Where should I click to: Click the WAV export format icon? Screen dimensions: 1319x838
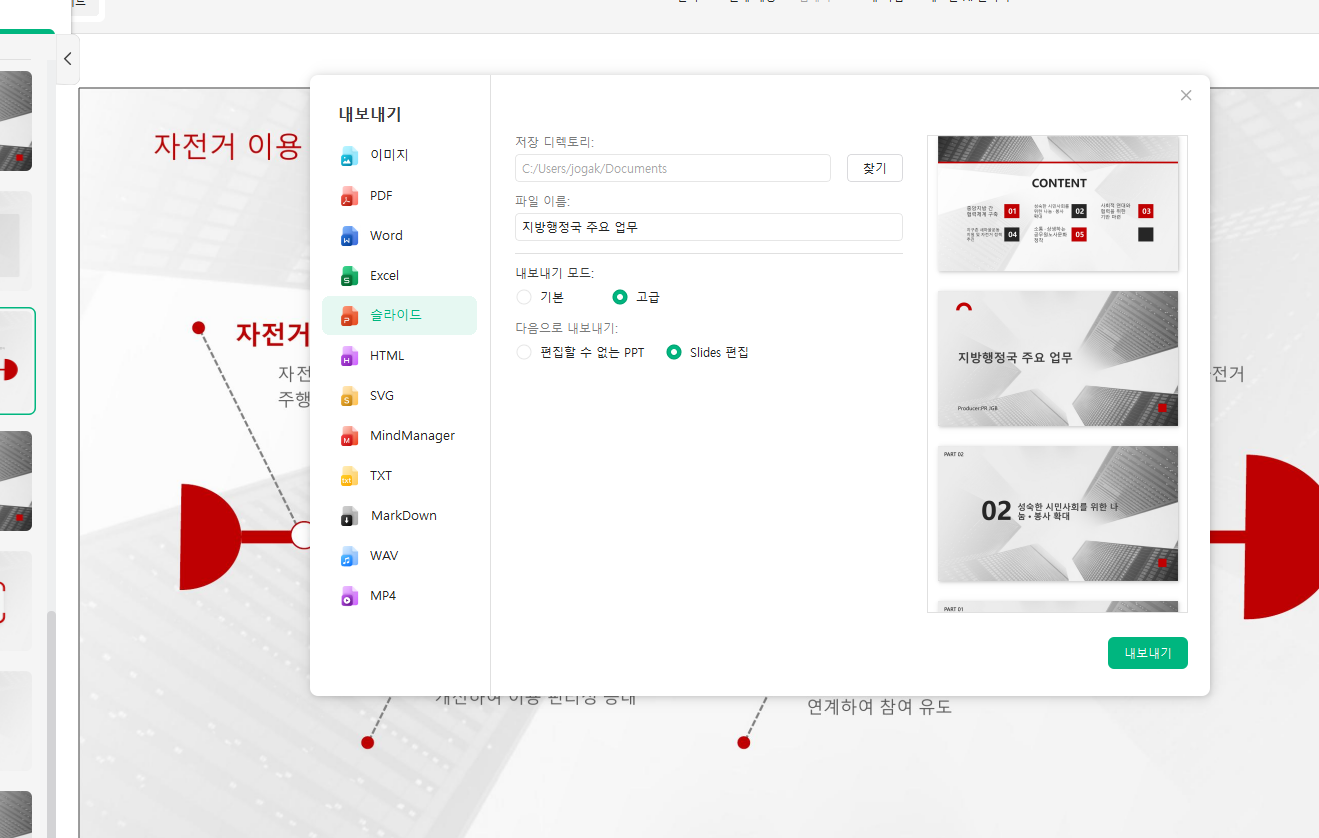click(x=349, y=556)
